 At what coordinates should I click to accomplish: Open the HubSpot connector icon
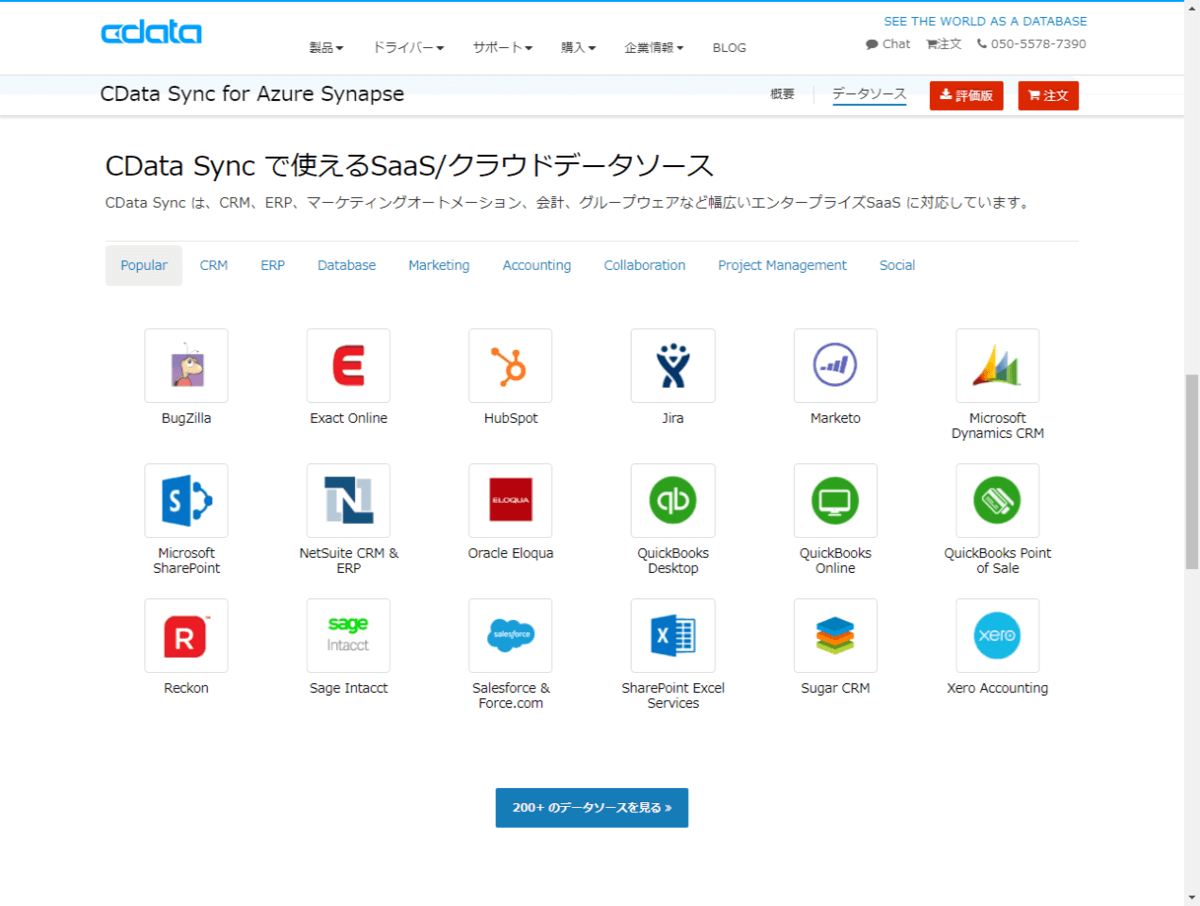coord(510,366)
